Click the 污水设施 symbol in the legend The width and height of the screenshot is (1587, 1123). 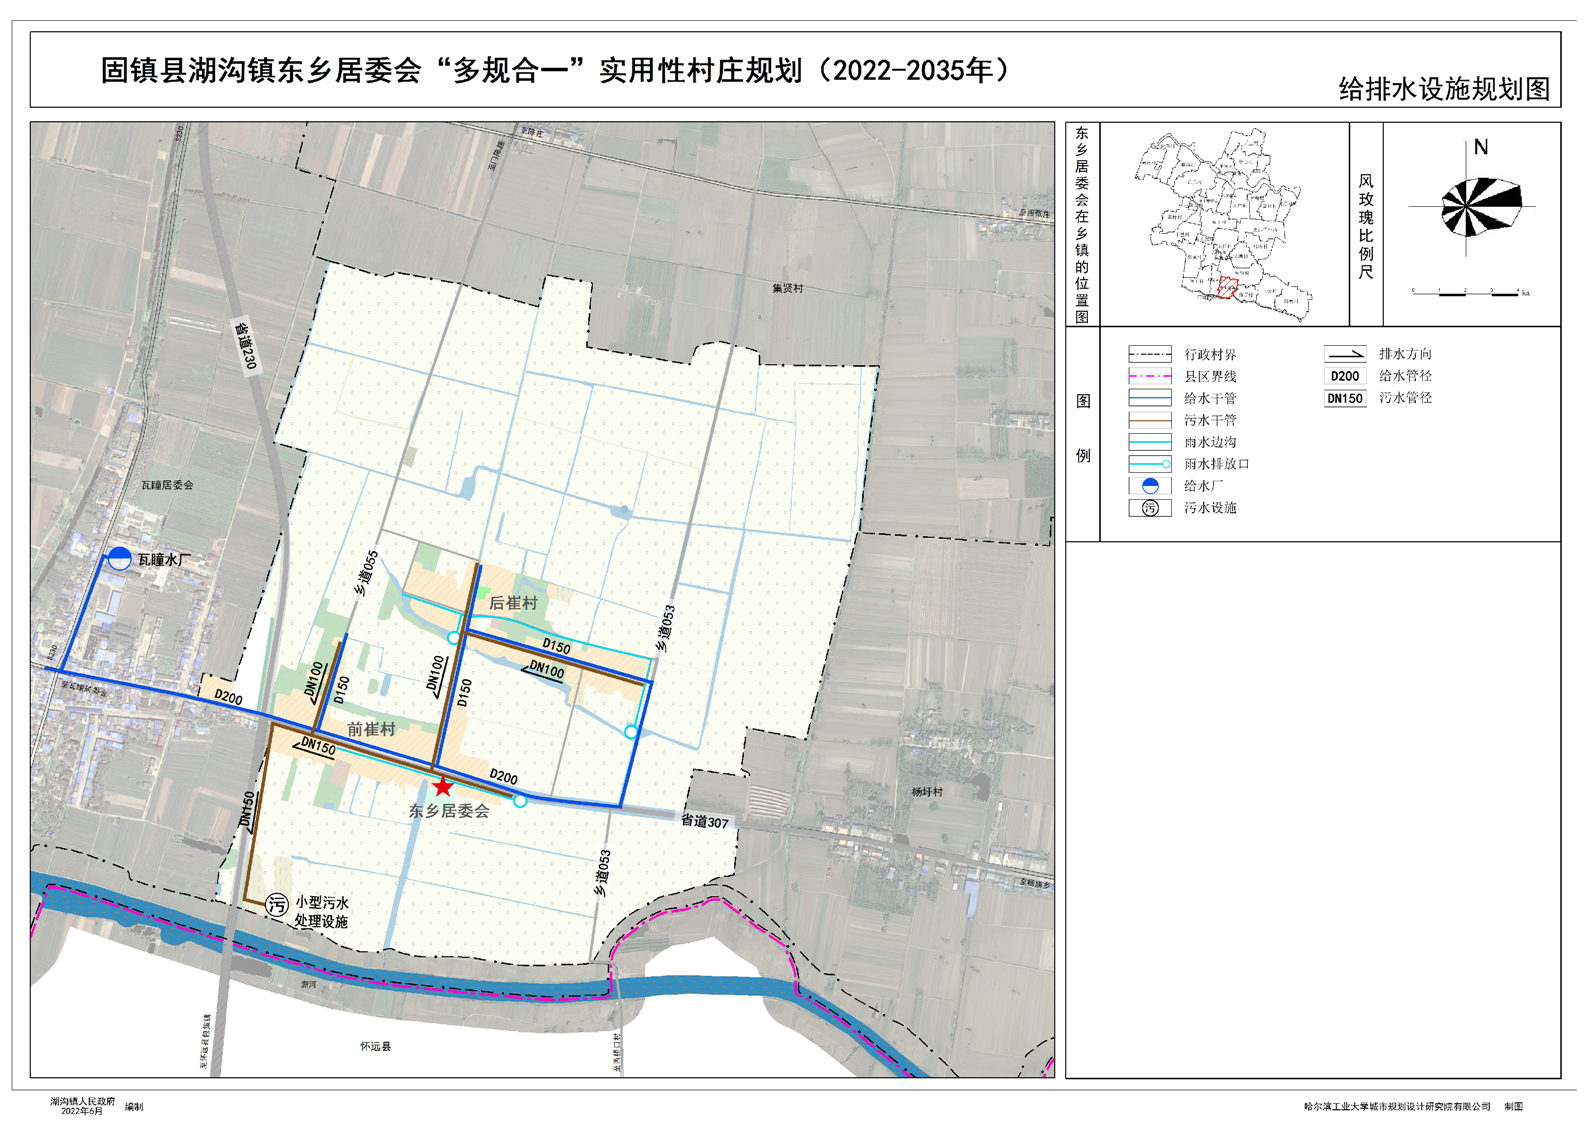1150,508
